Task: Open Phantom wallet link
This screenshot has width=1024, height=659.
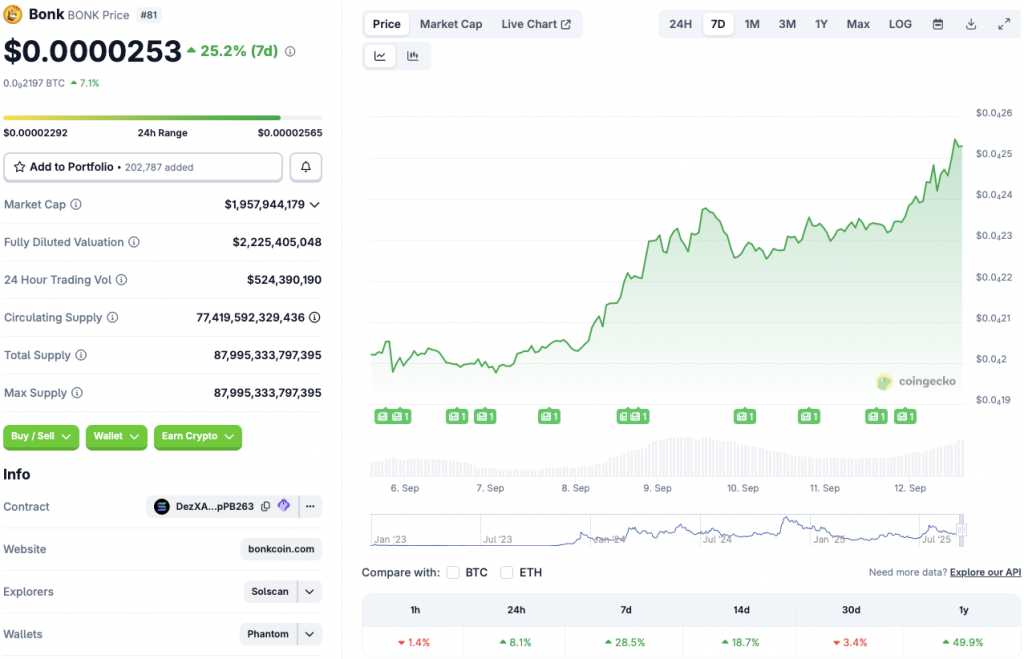Action: click(268, 634)
